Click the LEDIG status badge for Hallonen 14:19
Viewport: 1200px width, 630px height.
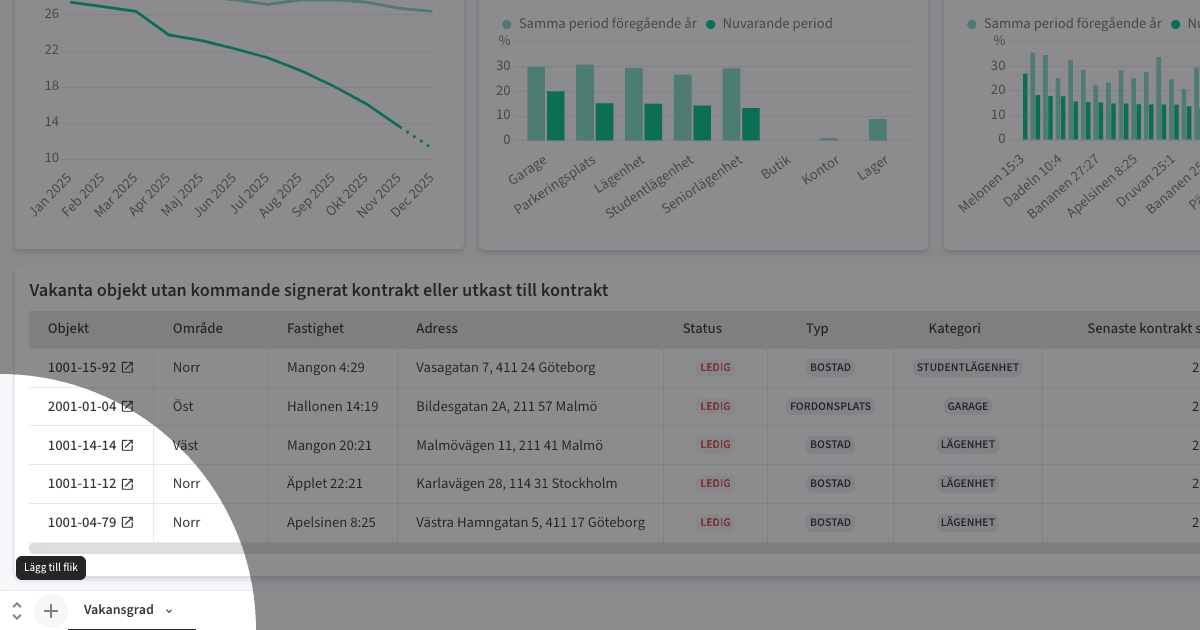point(715,406)
